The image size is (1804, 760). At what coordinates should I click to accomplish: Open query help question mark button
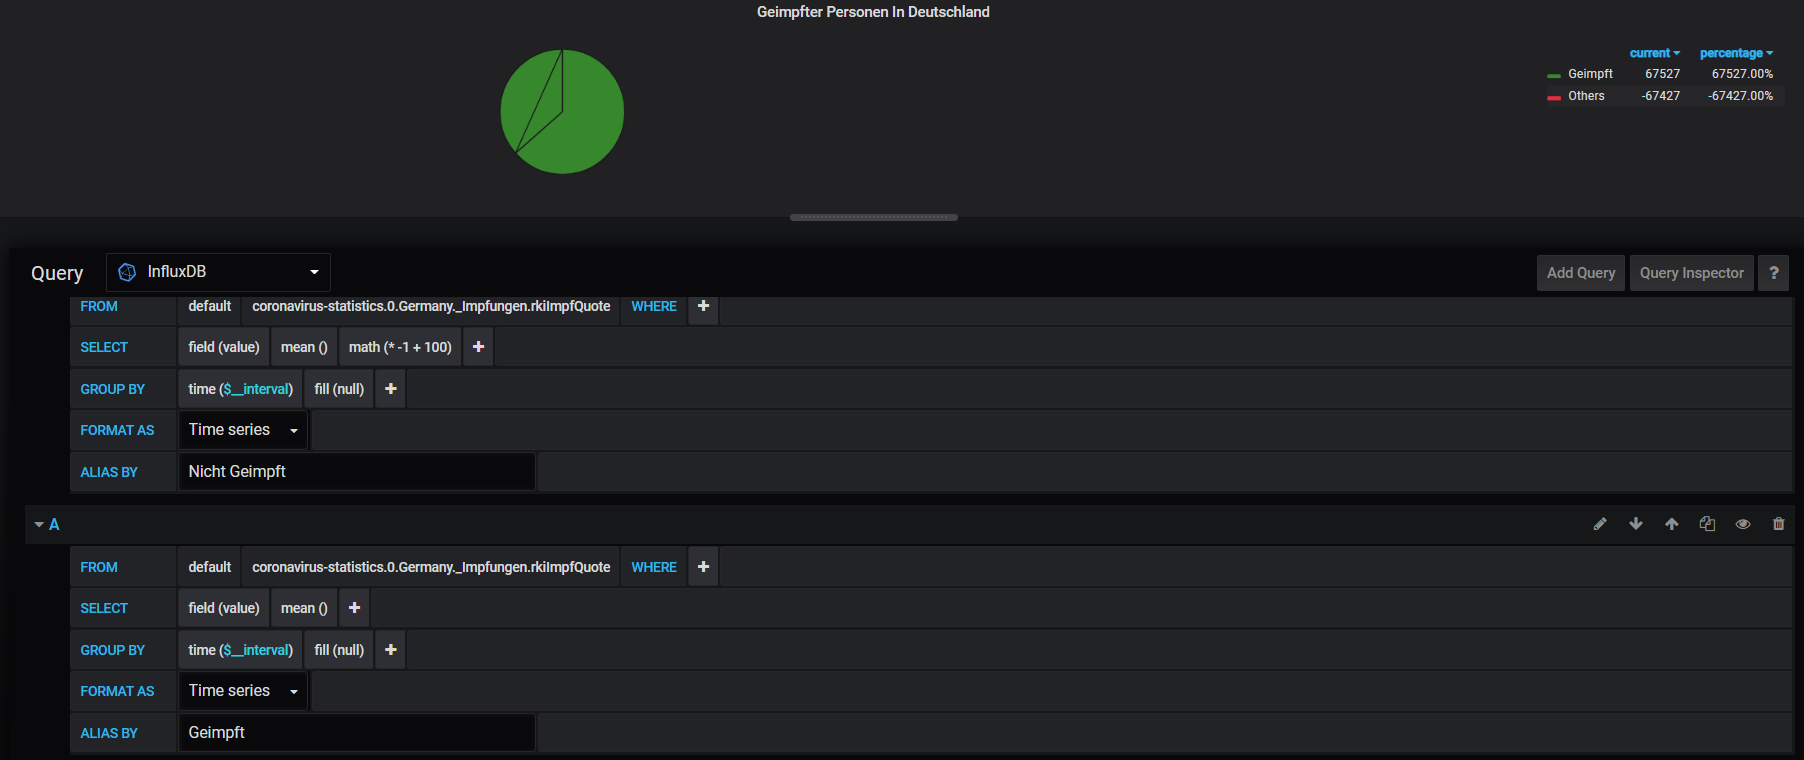point(1774,273)
